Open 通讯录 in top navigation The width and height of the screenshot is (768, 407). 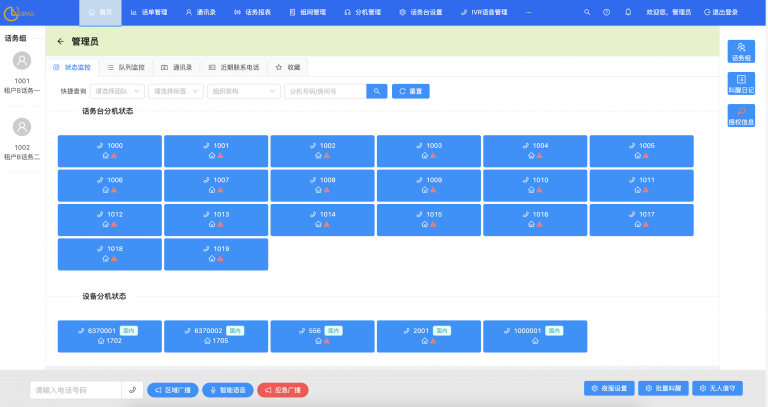coord(200,12)
